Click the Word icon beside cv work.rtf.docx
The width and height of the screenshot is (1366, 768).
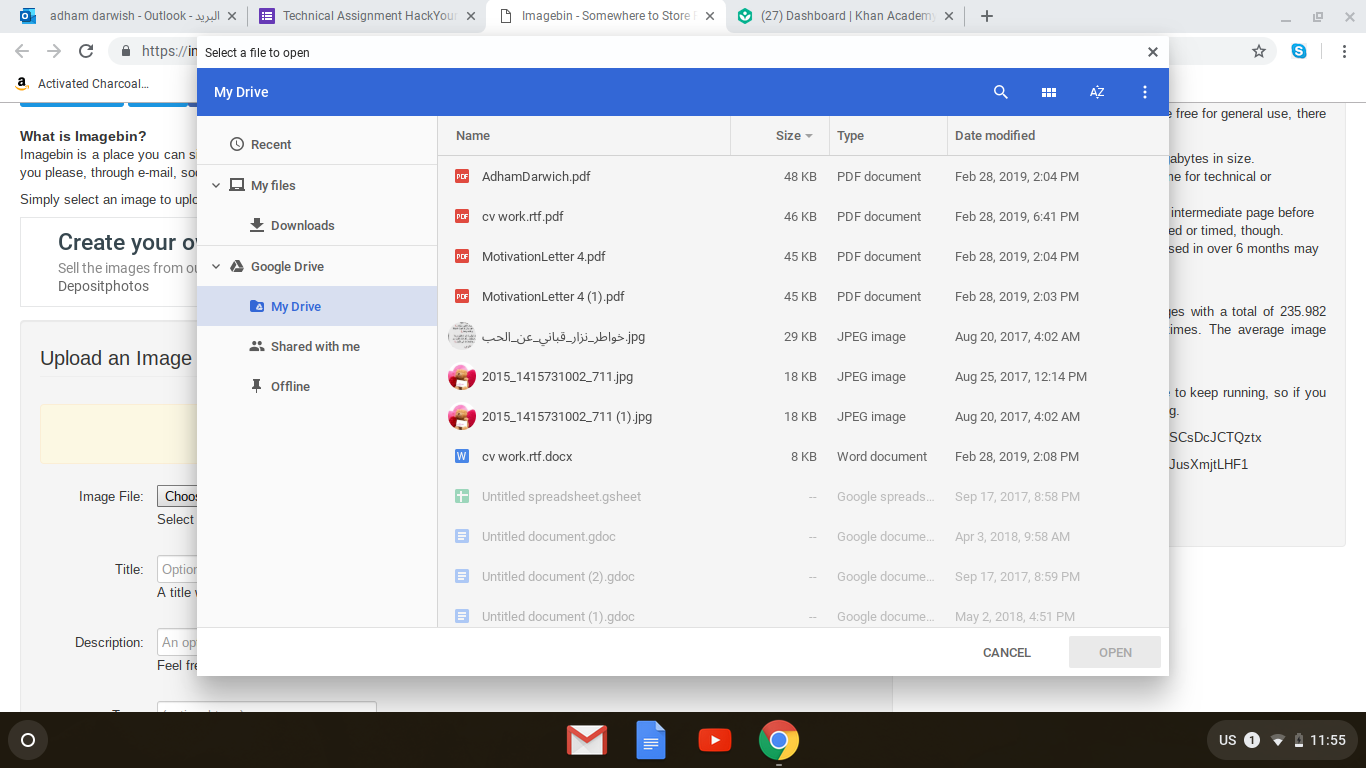[x=462, y=456]
